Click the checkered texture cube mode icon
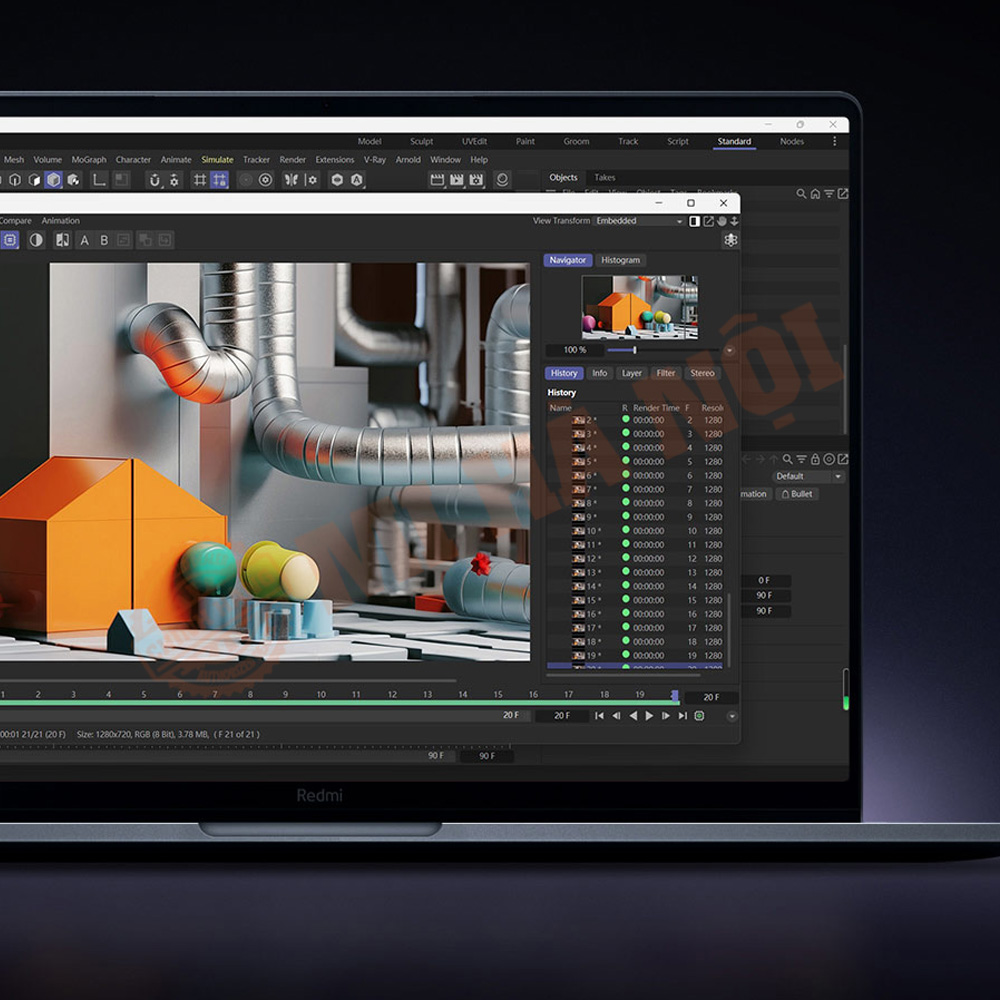The width and height of the screenshot is (1000, 1000). 73,180
